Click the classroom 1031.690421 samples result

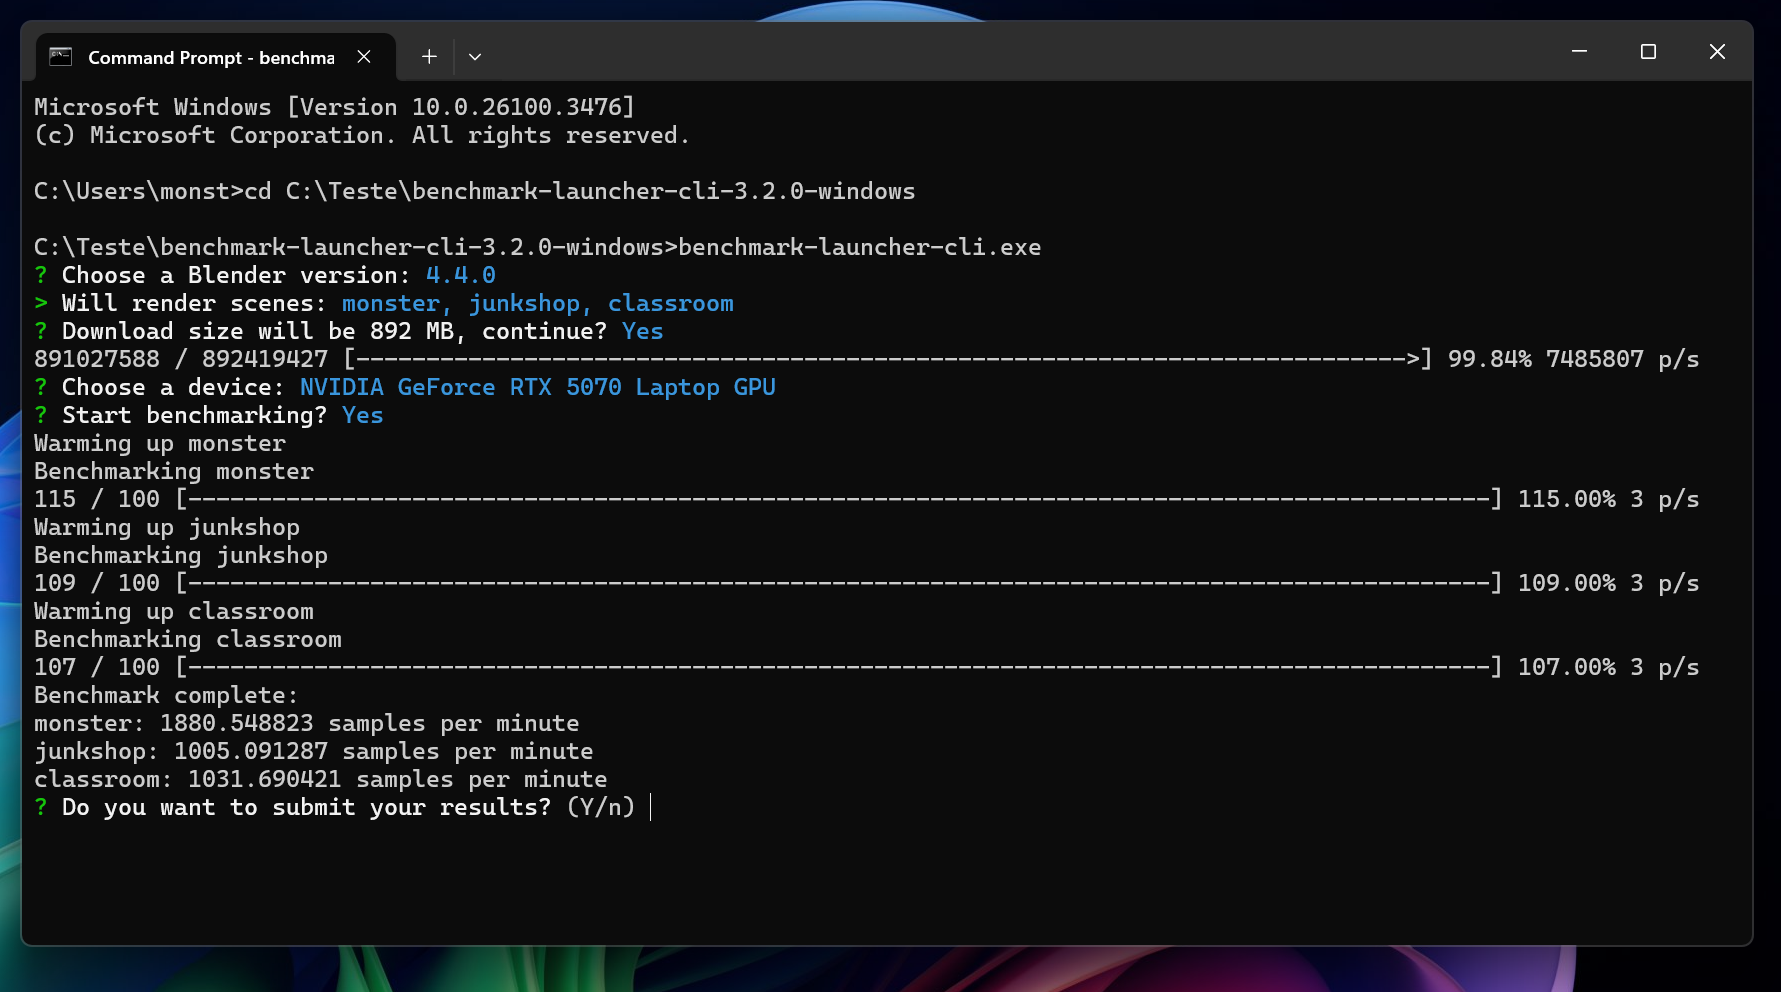[x=321, y=779]
